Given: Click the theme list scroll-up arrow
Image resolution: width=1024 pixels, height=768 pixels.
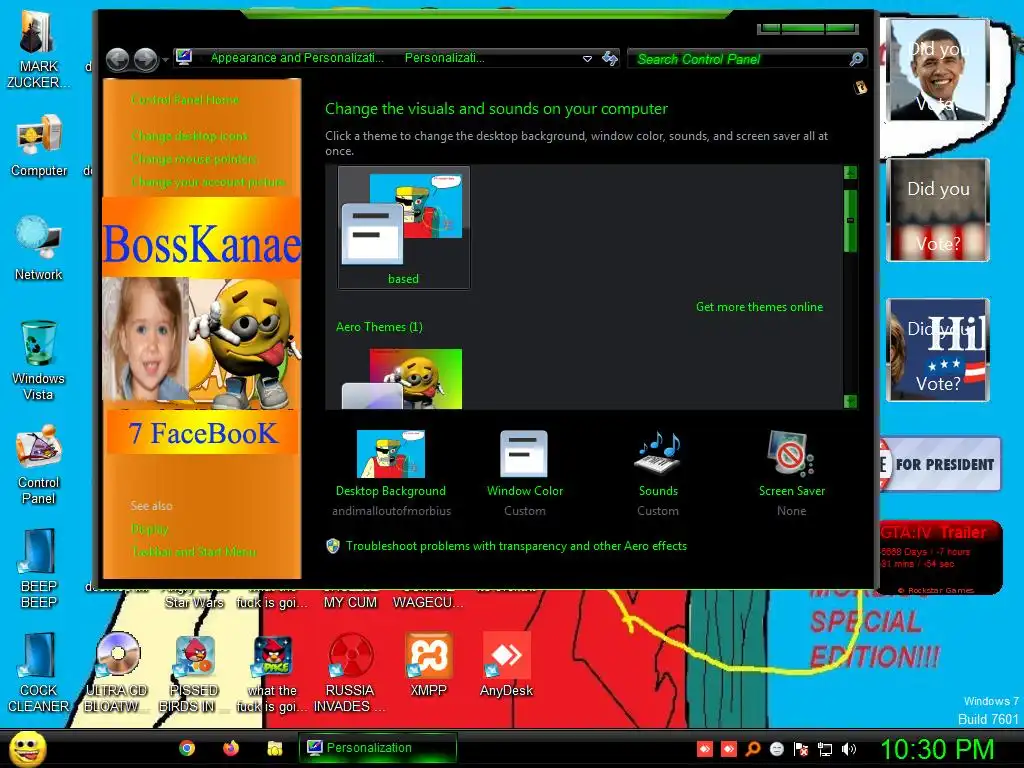Looking at the screenshot, I should click(850, 172).
